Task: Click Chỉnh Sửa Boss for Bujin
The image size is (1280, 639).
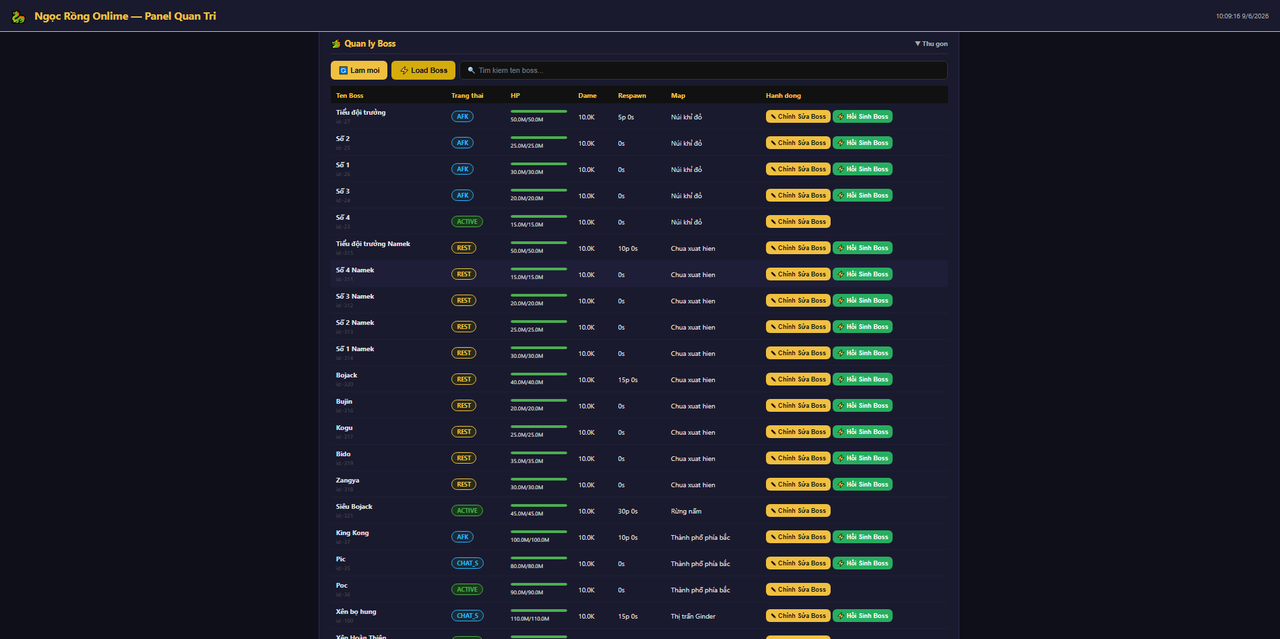Action: (798, 406)
